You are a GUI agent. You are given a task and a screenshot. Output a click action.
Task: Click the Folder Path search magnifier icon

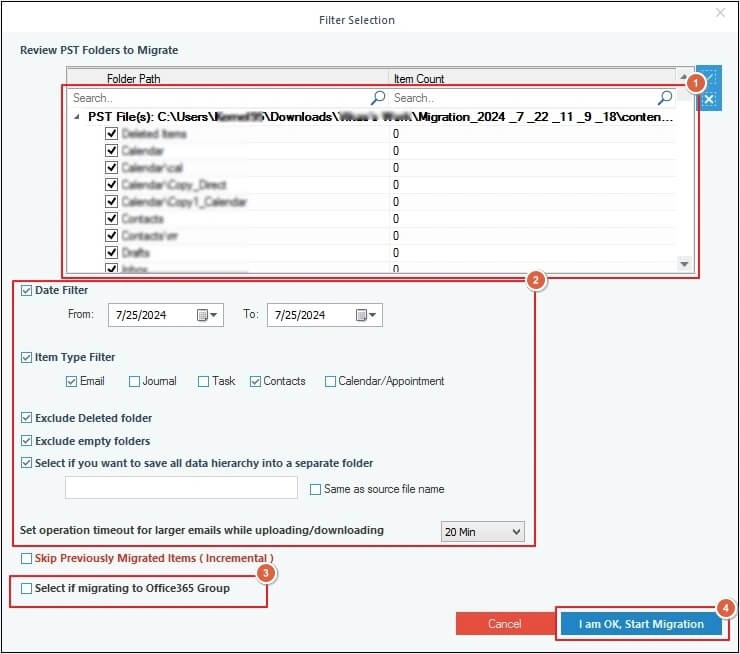click(x=378, y=98)
